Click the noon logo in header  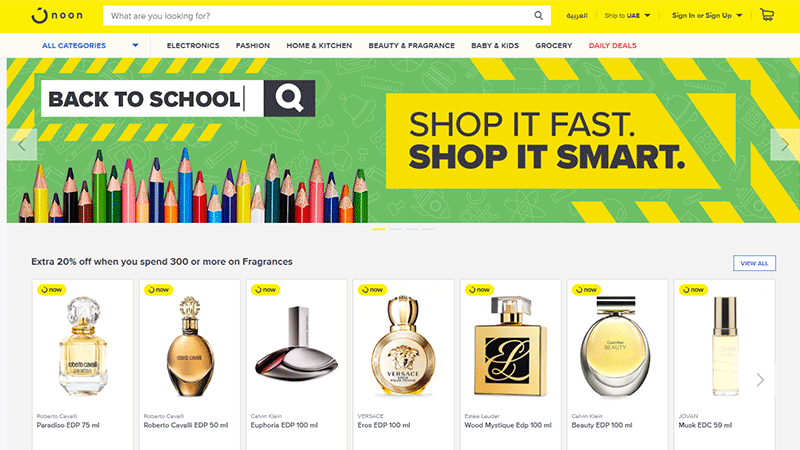click(57, 16)
